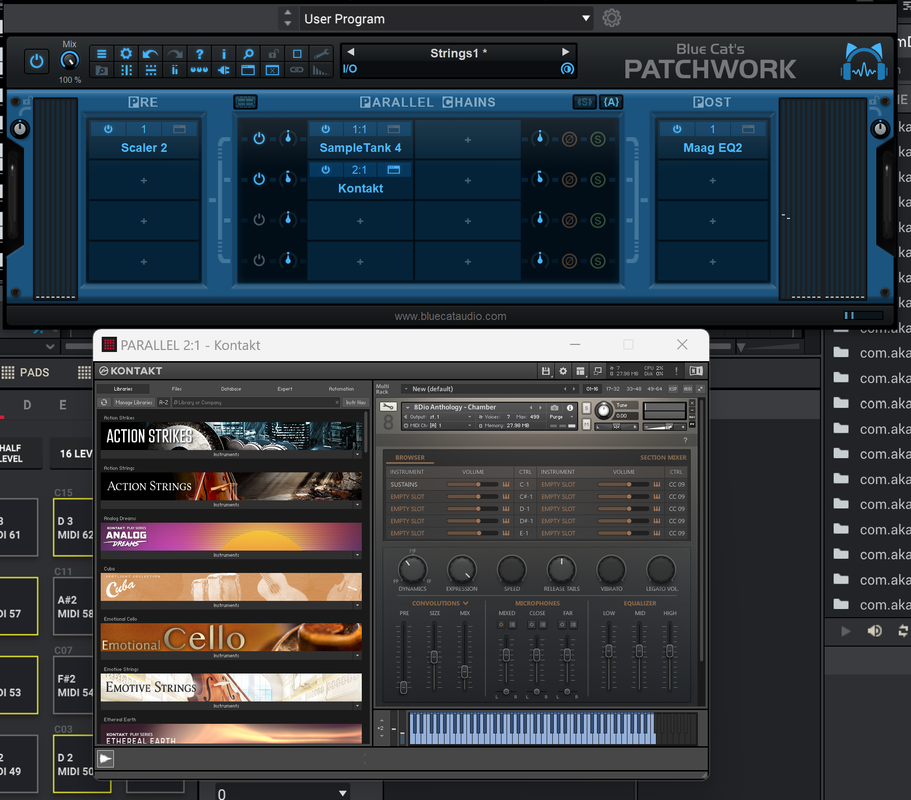Solo the first parallel chain (S)
911x800 pixels.
click(598, 139)
